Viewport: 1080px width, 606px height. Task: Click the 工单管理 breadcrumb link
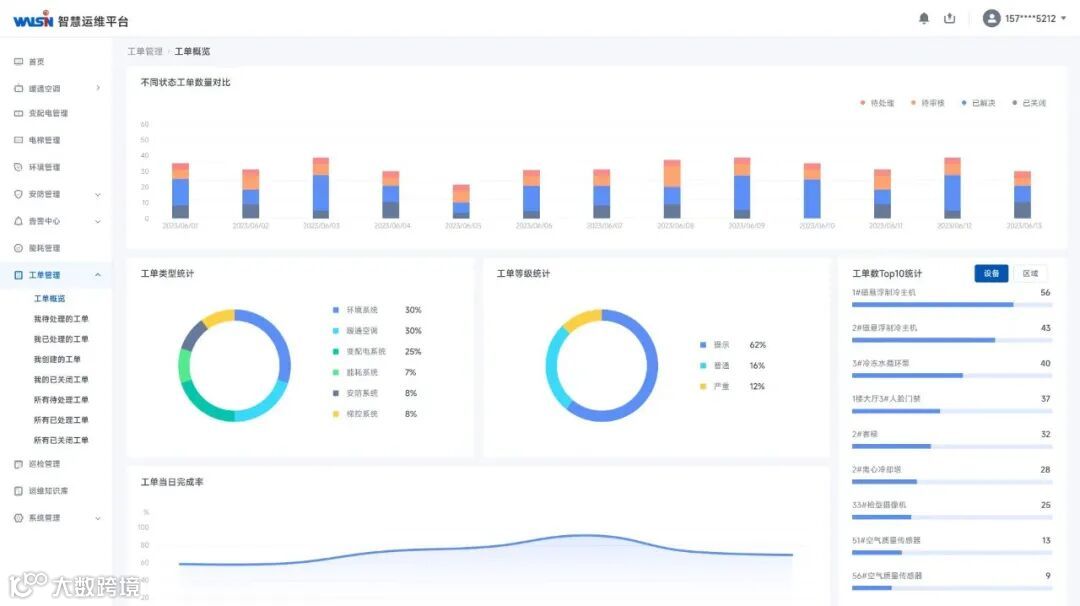coord(145,52)
